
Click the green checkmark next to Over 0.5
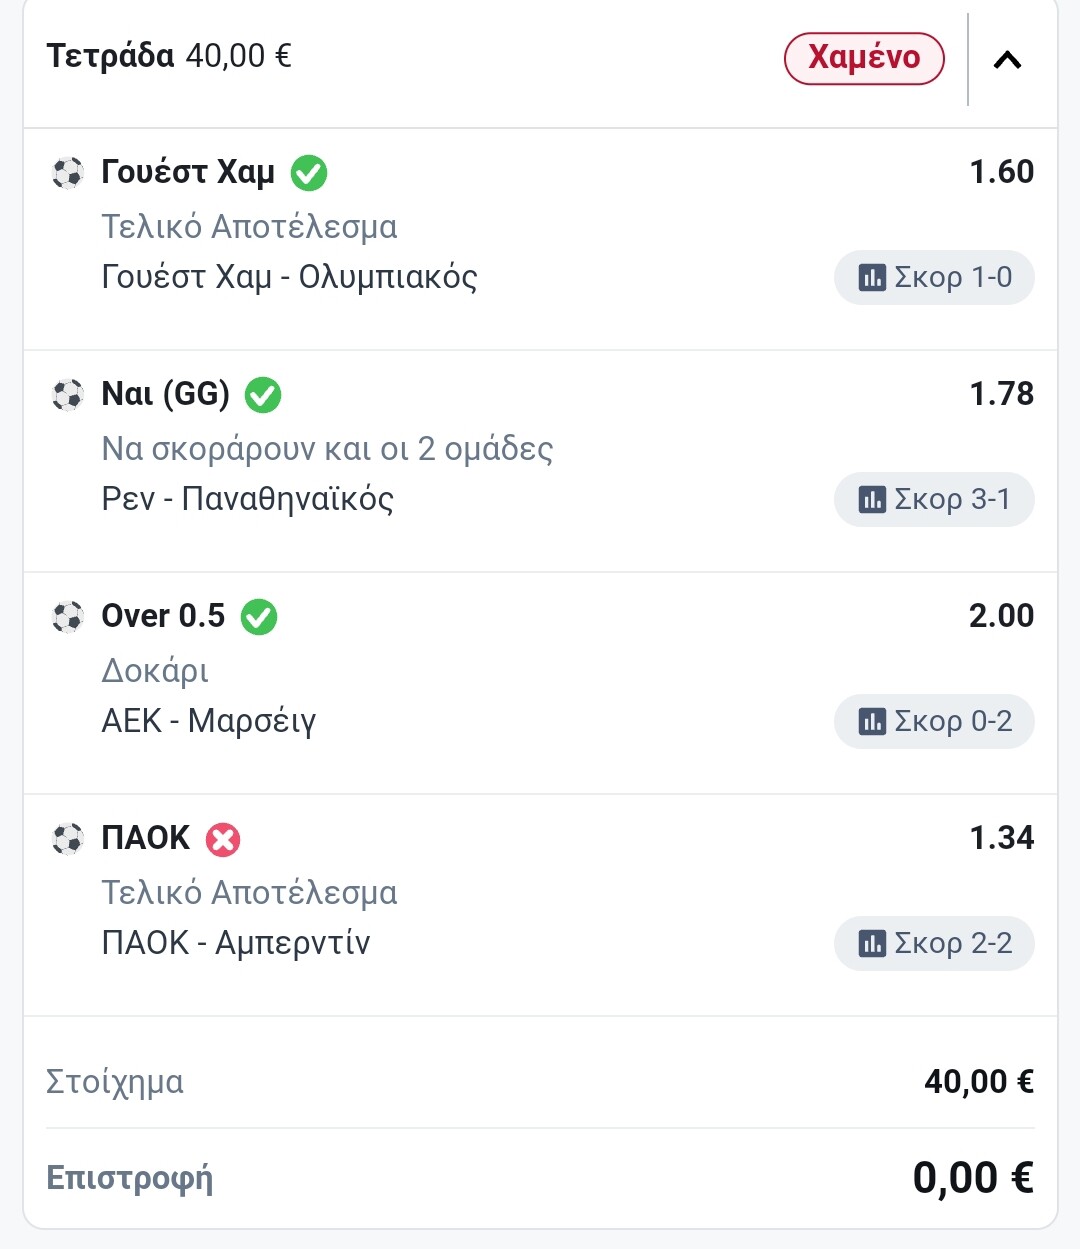click(x=259, y=617)
